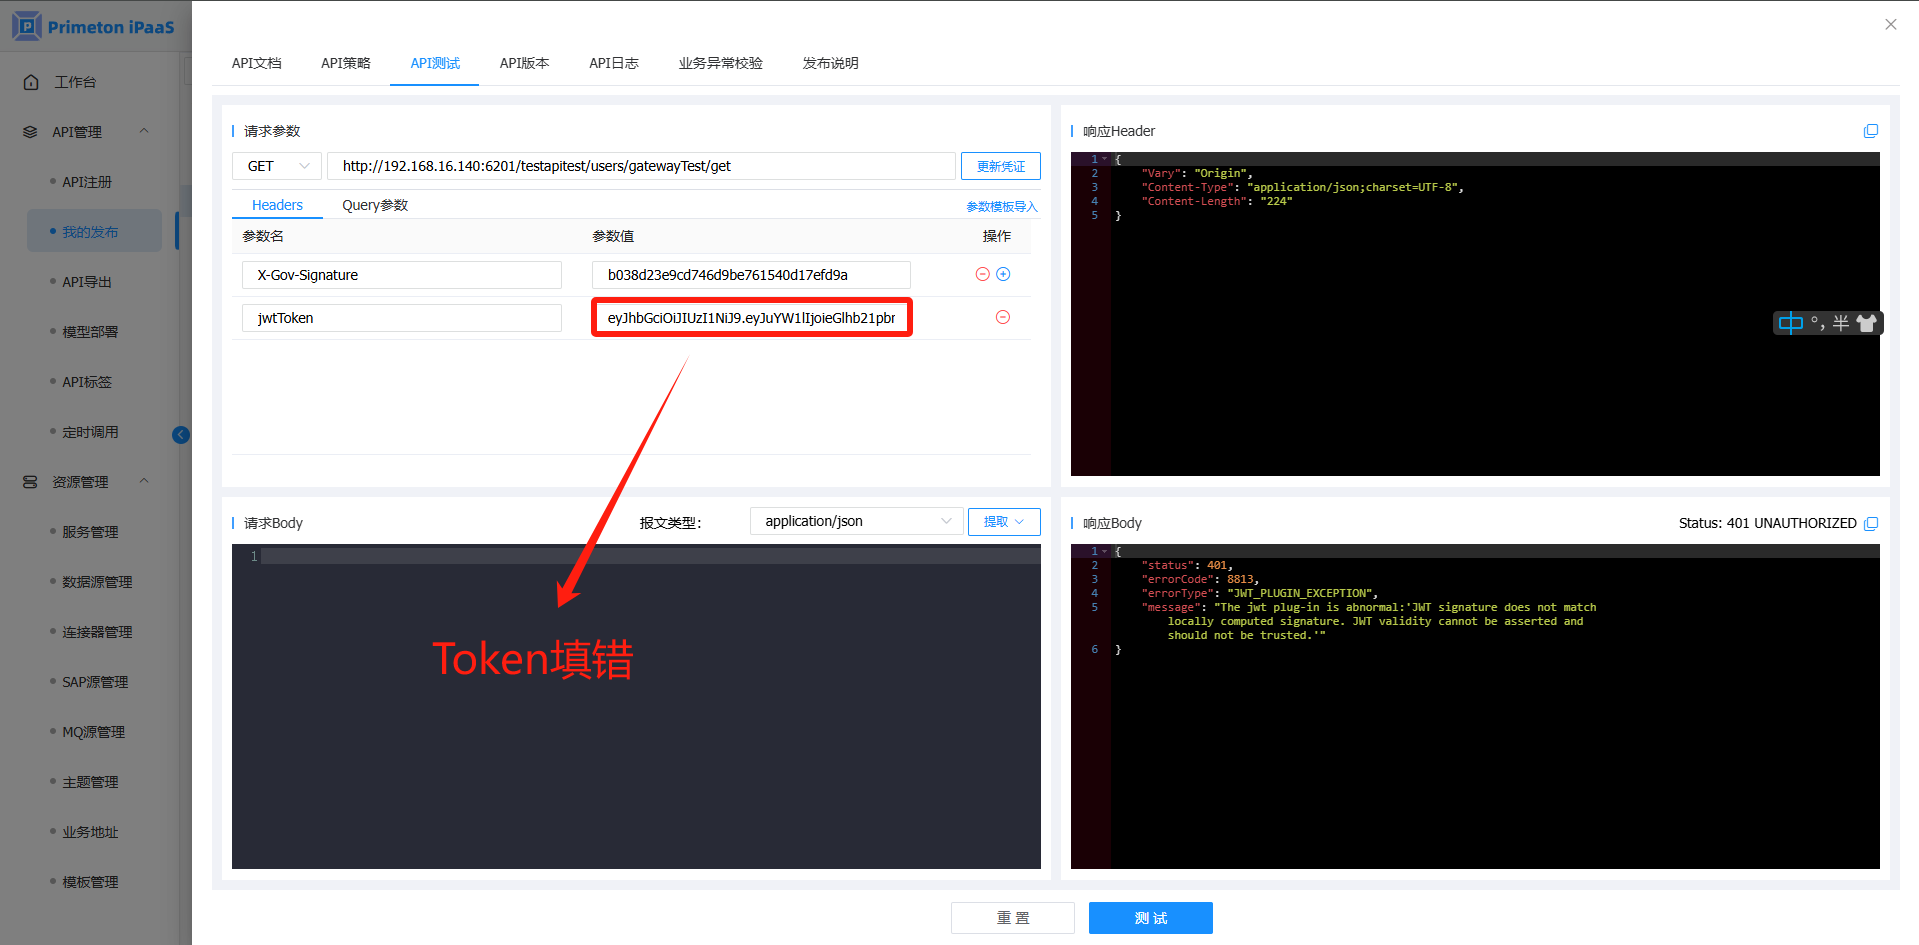Click the jwtToken value input field
The width and height of the screenshot is (1919, 945).
[x=751, y=318]
